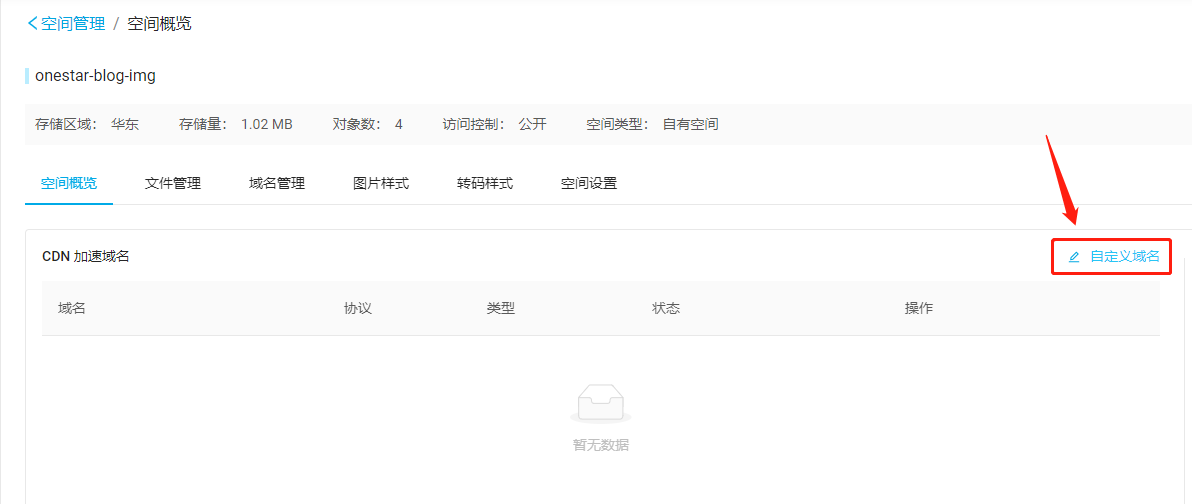The height and width of the screenshot is (504, 1192).
Task: Switch to the 空间设置 tab
Action: tap(589, 183)
